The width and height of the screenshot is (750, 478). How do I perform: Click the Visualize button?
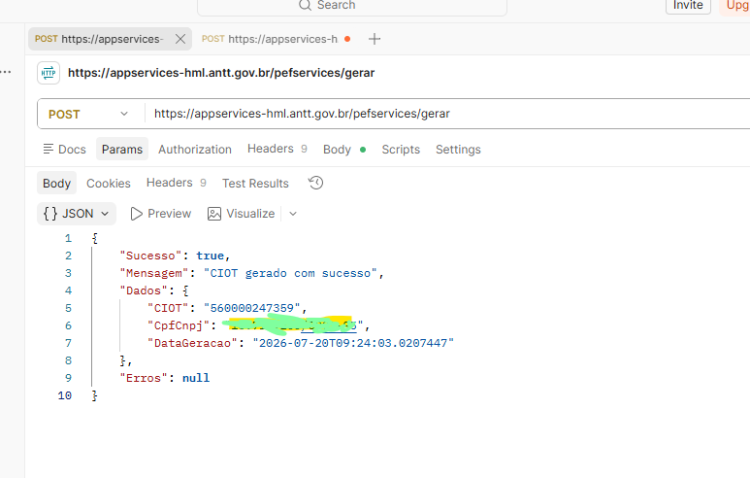point(241,213)
